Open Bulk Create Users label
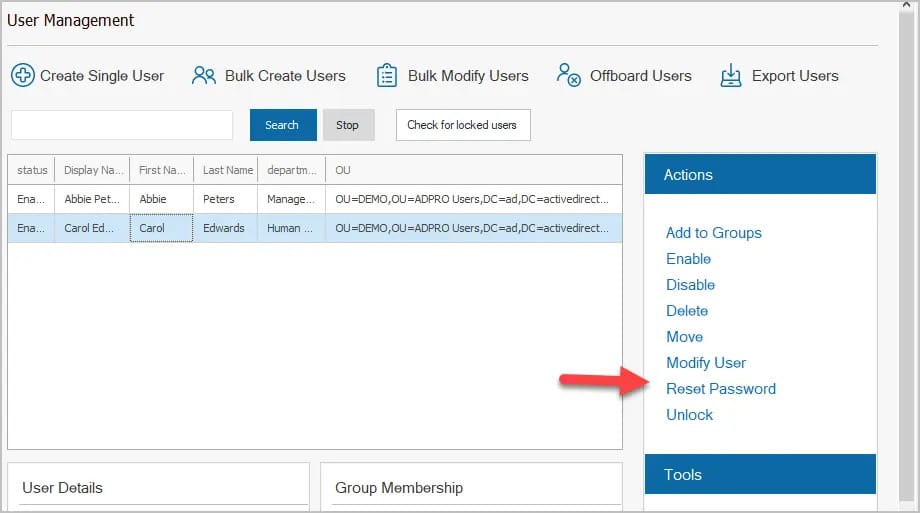 pos(285,76)
